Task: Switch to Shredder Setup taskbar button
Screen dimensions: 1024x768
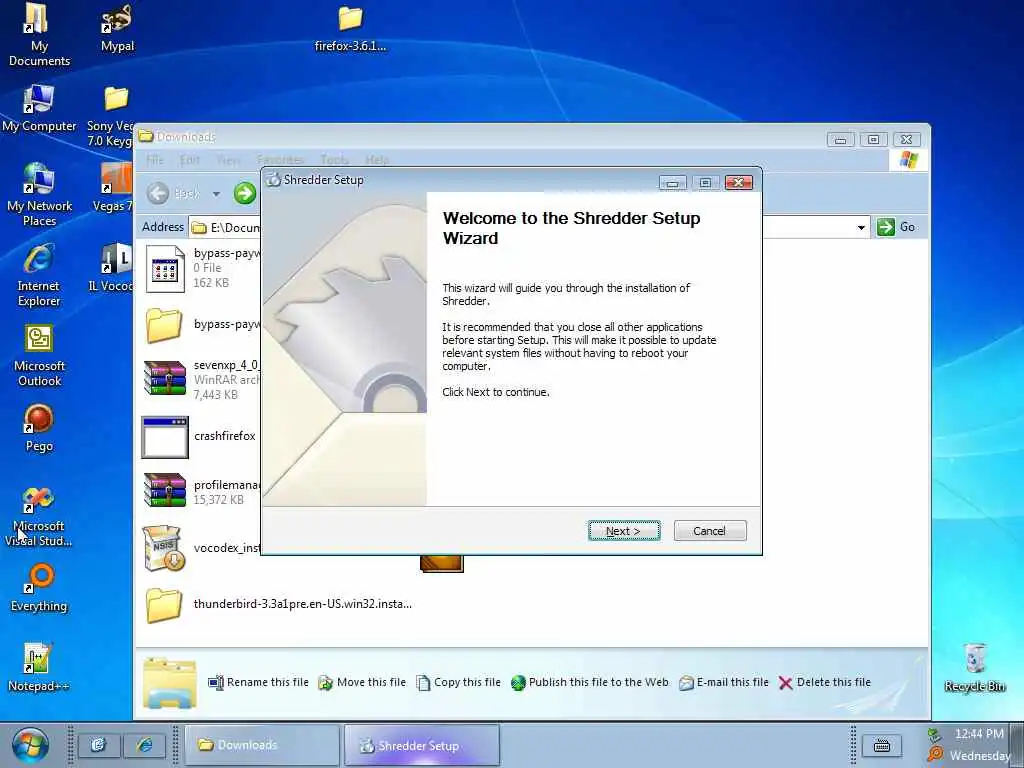Action: pos(422,745)
